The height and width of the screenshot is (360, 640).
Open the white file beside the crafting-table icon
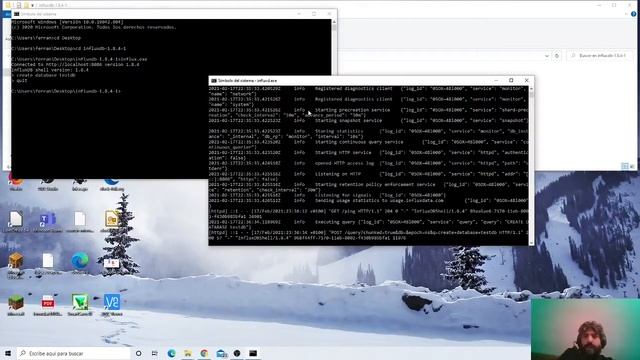tap(48, 263)
